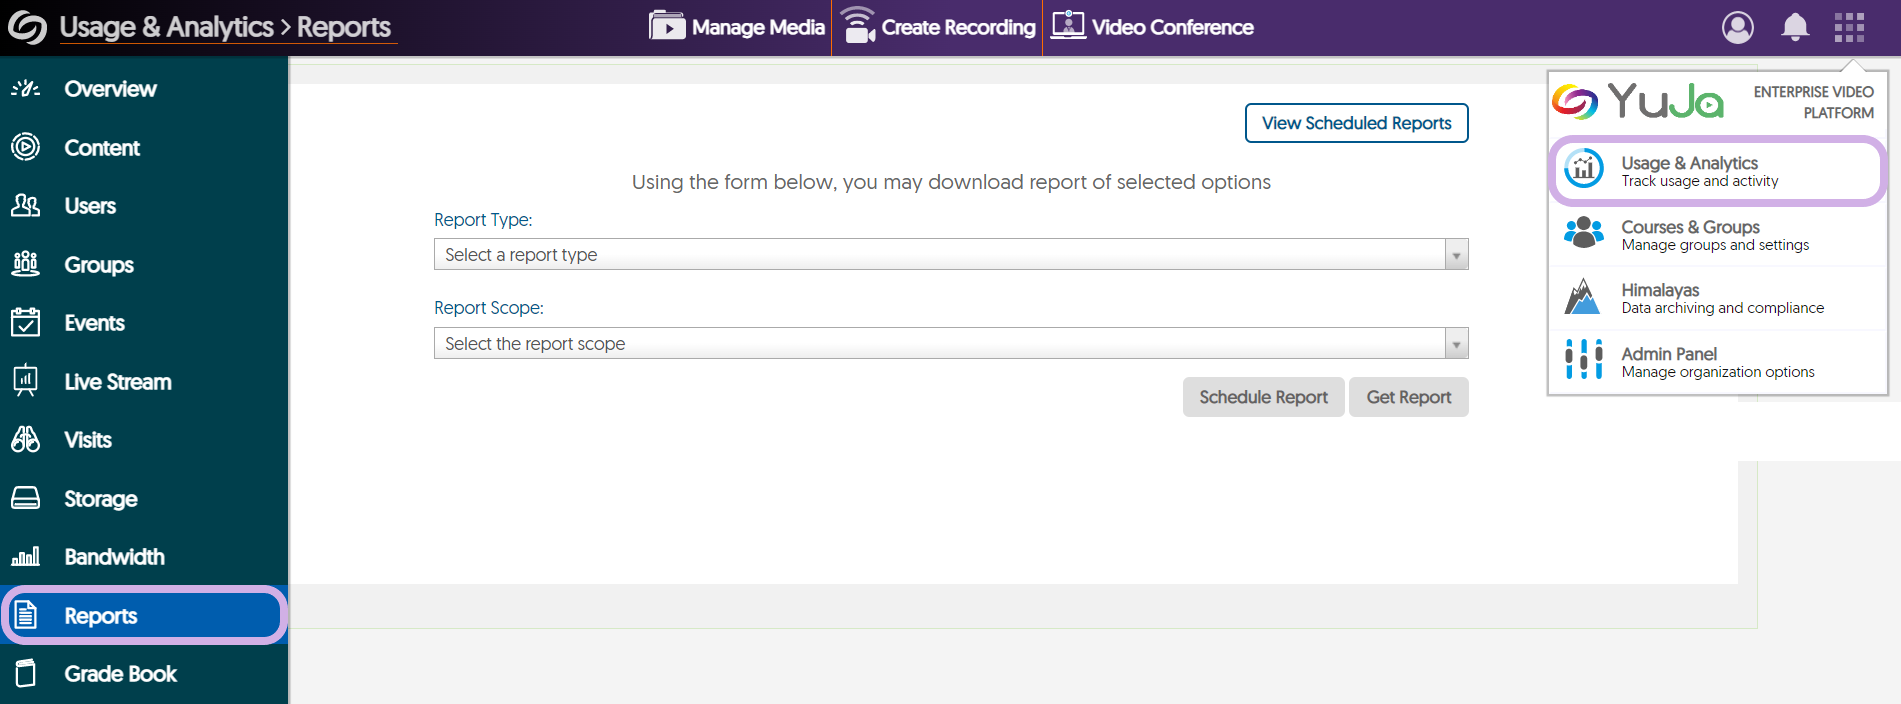1901x704 pixels.
Task: Open Himalayas mountain icon
Action: [1583, 297]
